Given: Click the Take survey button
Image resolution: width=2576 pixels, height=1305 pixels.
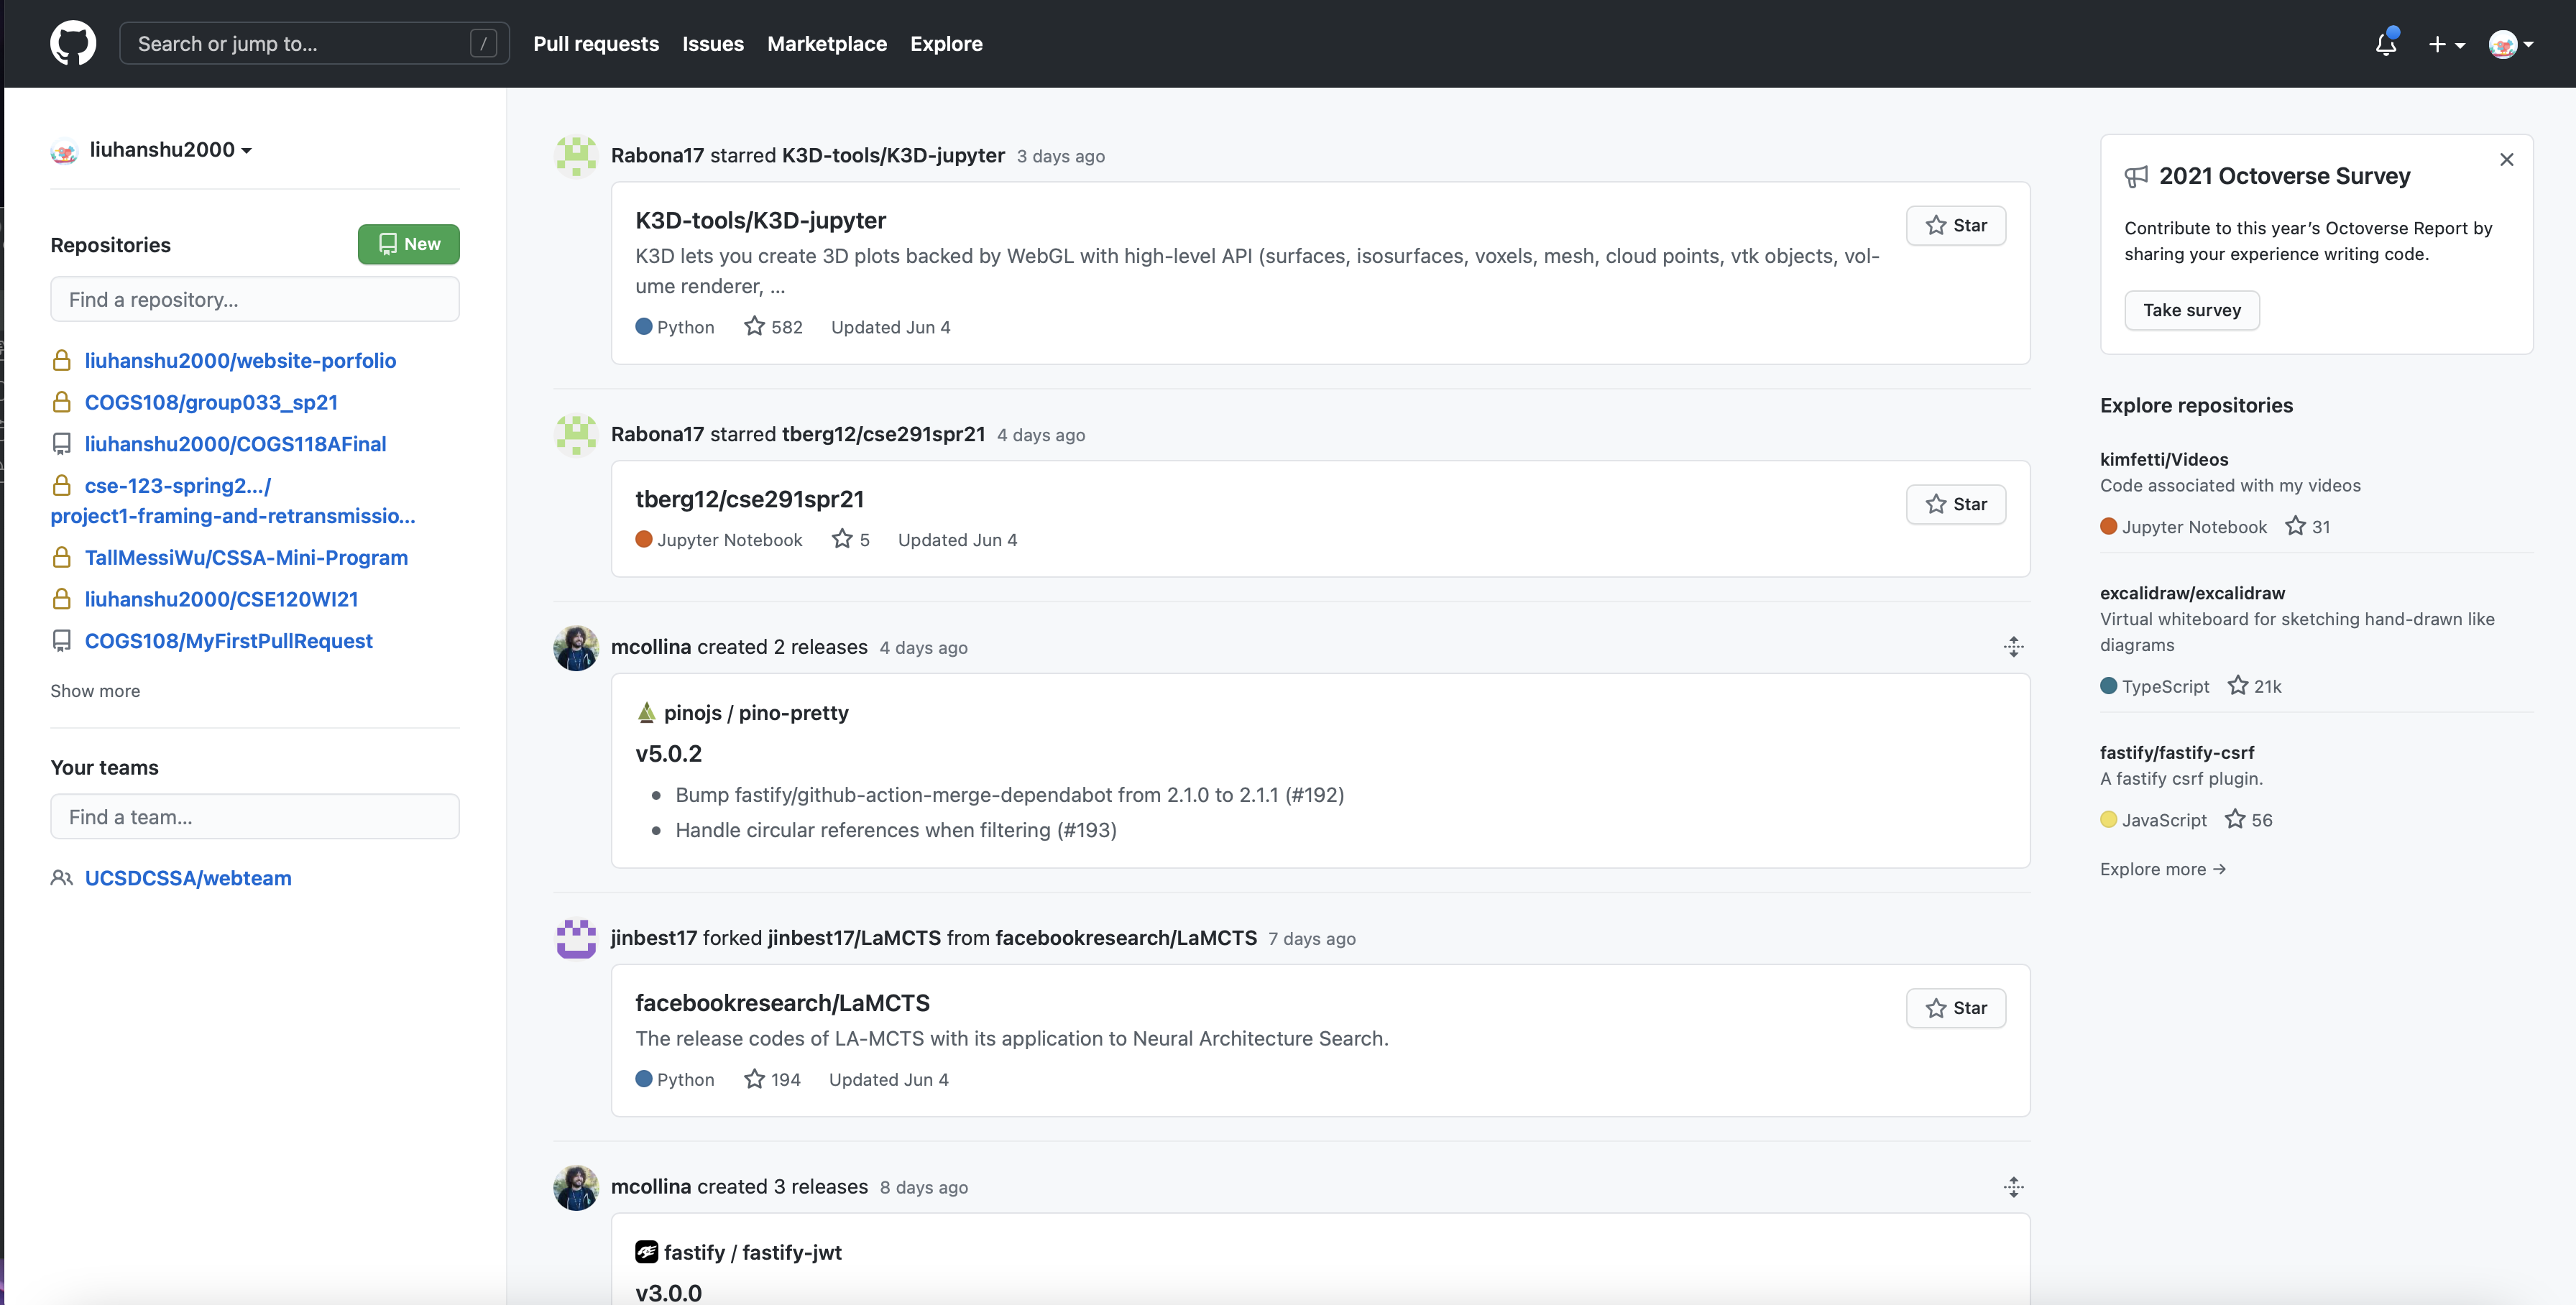Looking at the screenshot, I should click(x=2192, y=310).
